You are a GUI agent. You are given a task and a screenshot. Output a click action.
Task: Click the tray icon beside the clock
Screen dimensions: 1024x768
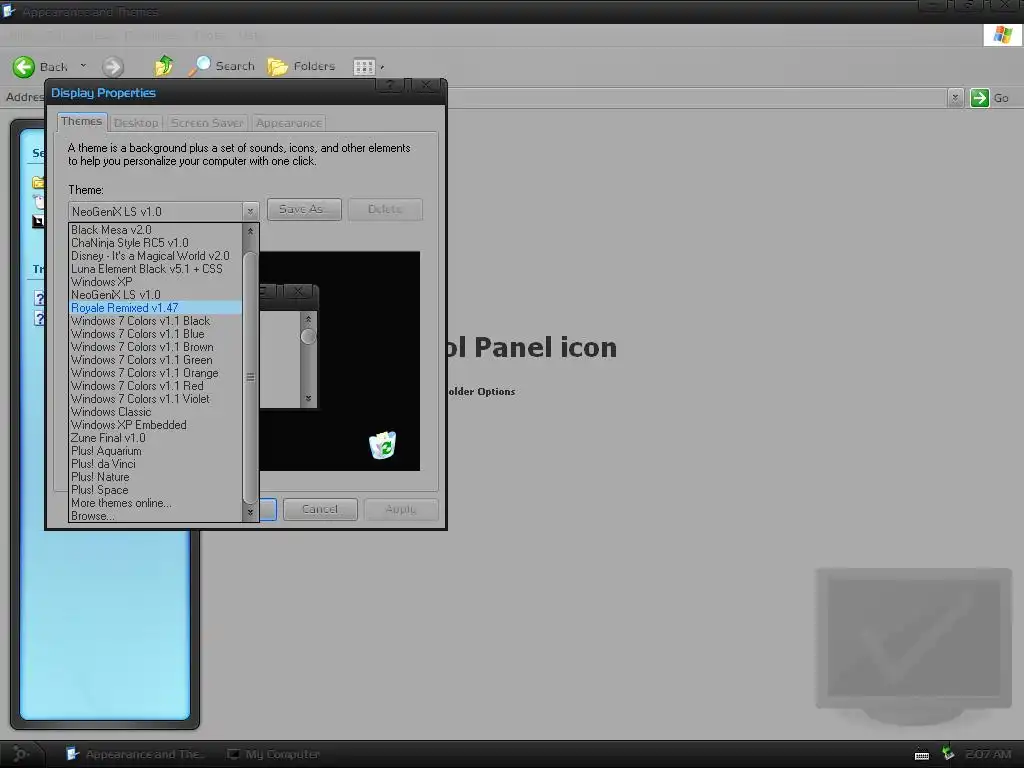coord(948,754)
